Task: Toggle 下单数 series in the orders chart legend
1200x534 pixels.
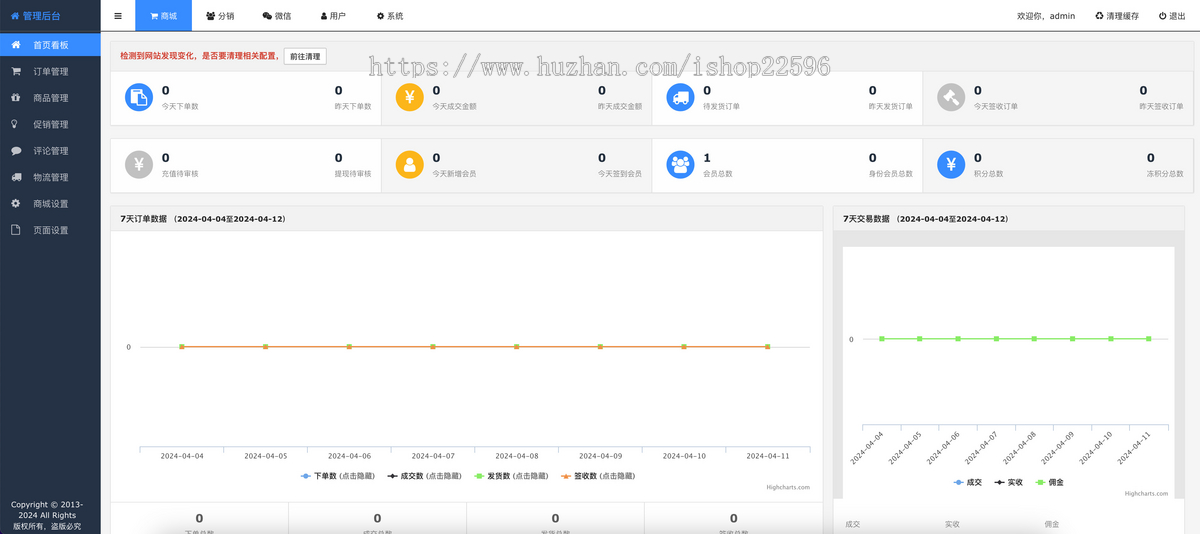Action: click(337, 476)
